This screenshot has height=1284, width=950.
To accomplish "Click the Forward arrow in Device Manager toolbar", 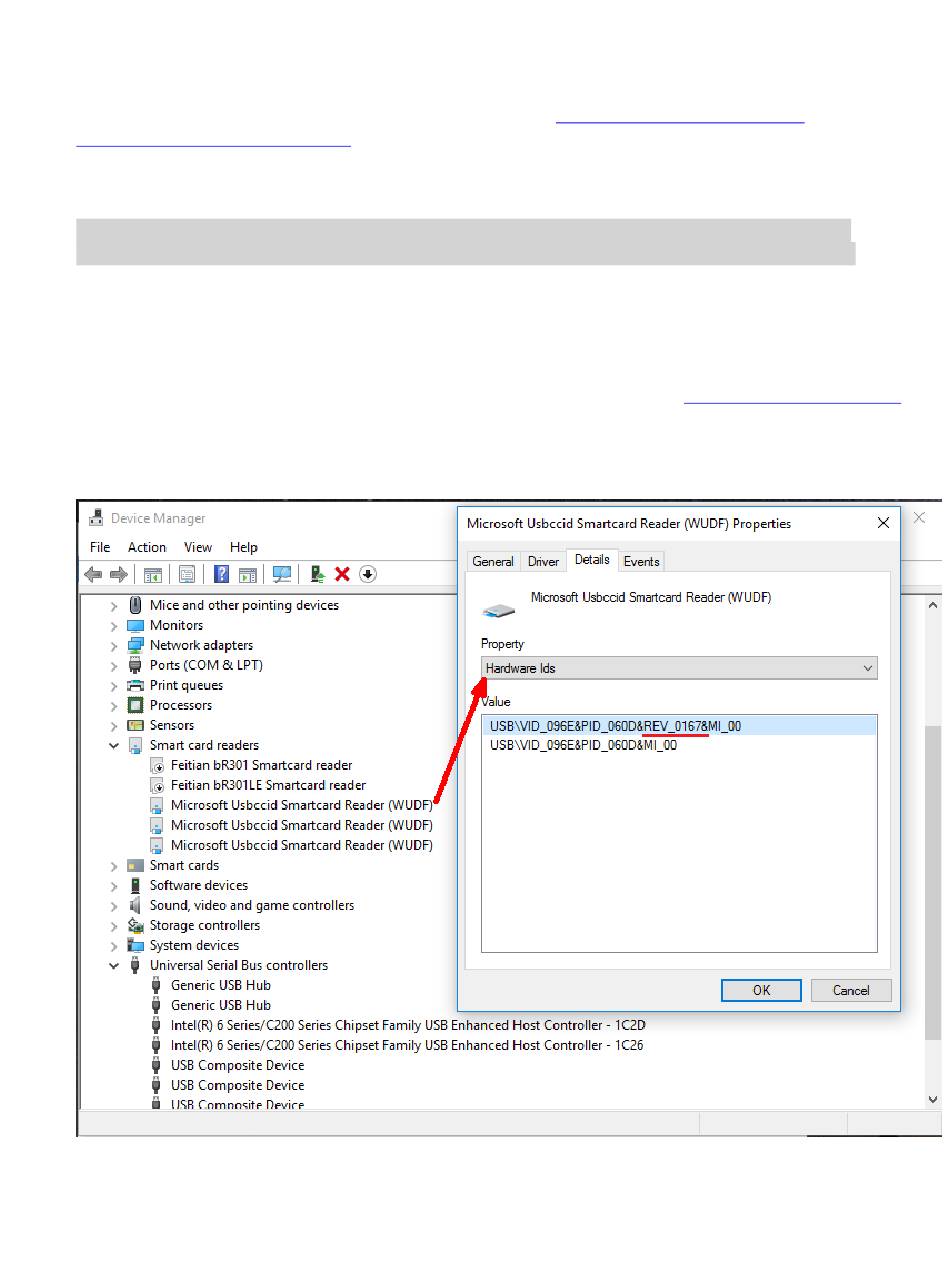I will point(118,574).
